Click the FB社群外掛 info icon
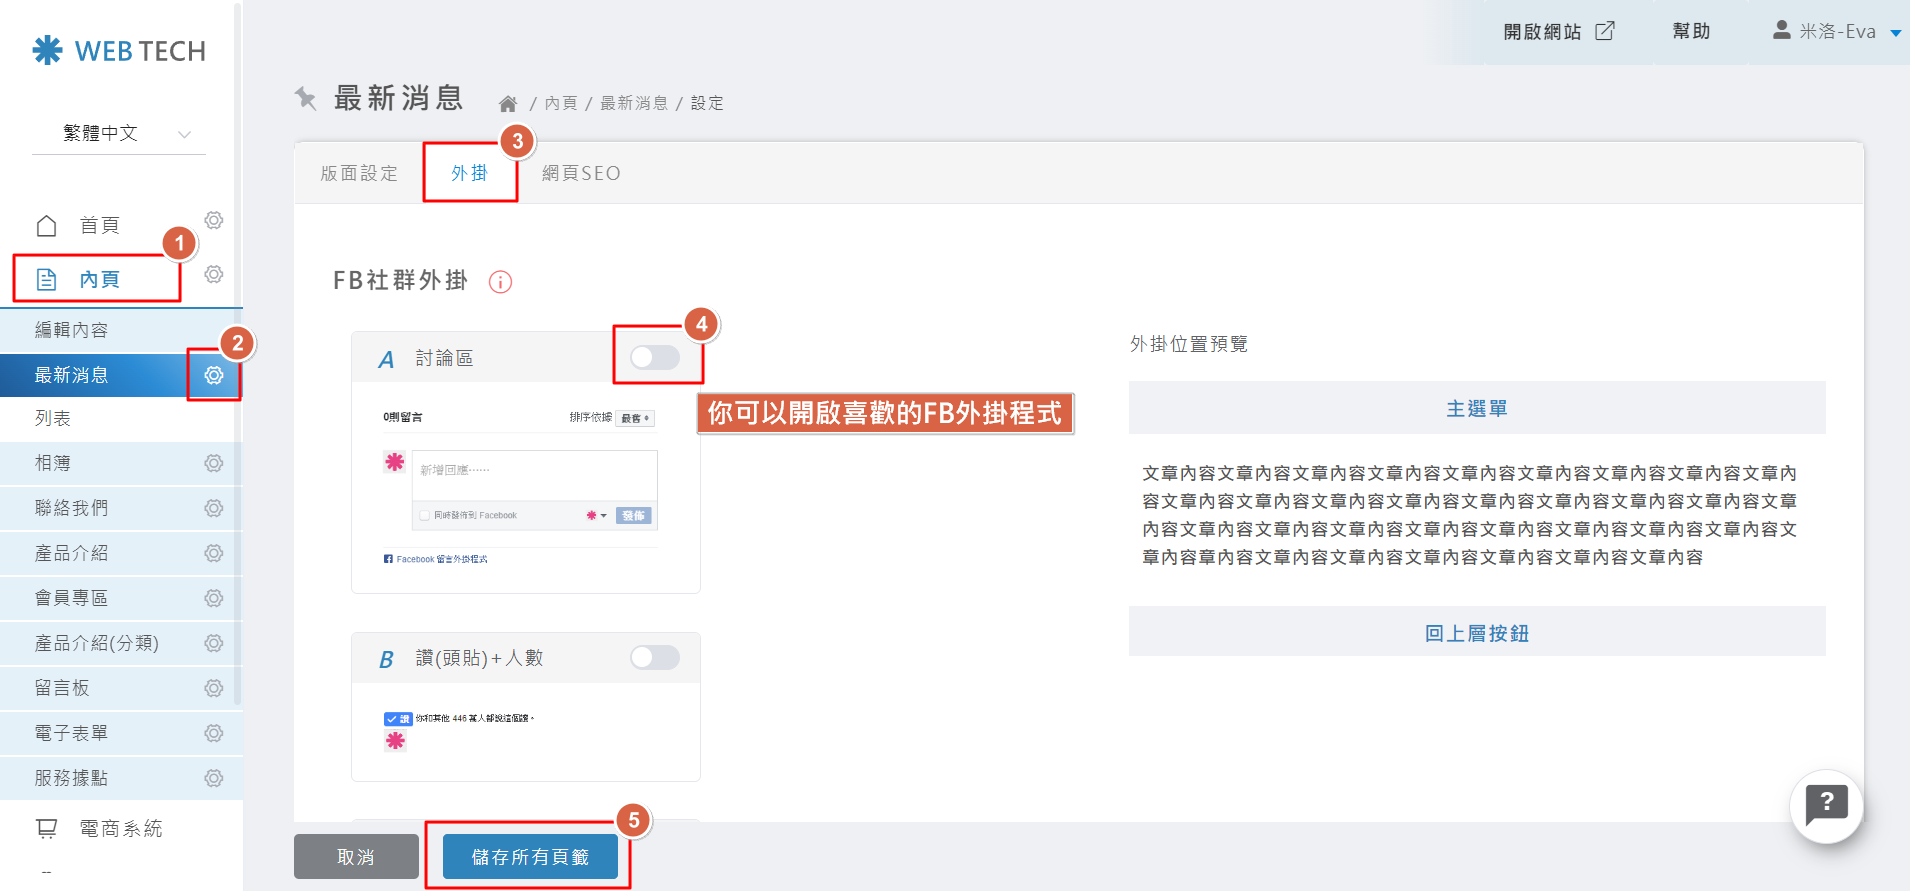The height and width of the screenshot is (891, 1910). 500,282
